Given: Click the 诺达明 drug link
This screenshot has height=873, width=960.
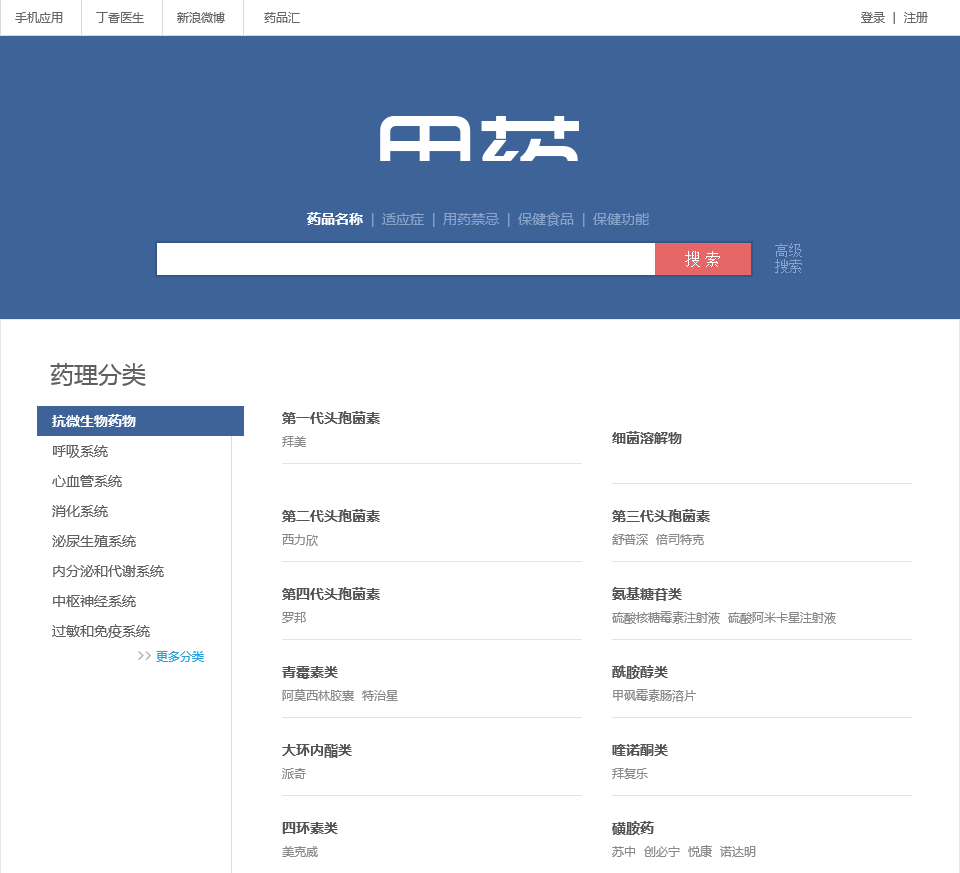Looking at the screenshot, I should click(738, 852).
